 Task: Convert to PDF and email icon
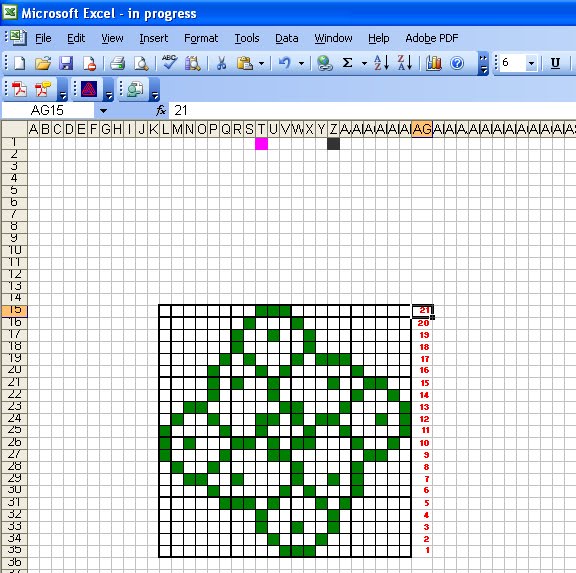tap(43, 89)
